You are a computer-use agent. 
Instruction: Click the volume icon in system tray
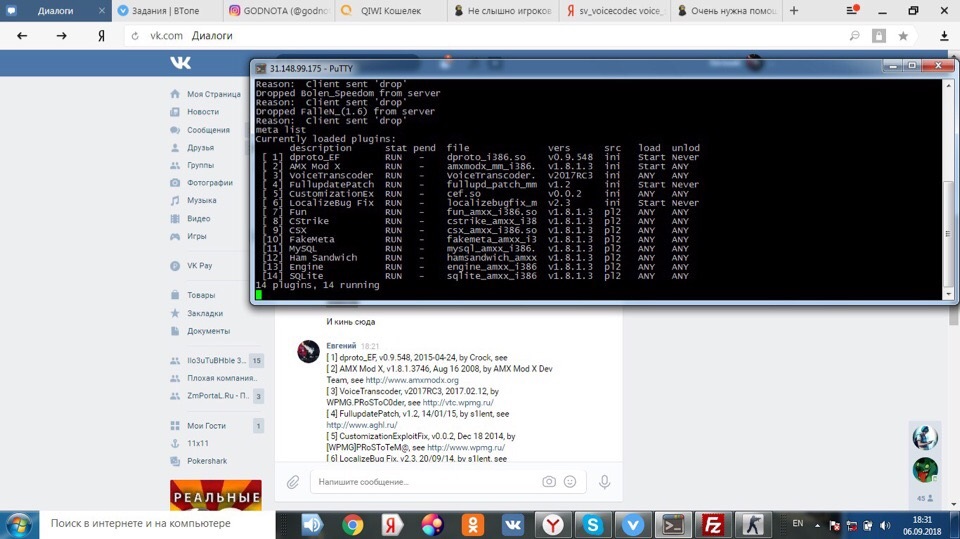point(885,525)
